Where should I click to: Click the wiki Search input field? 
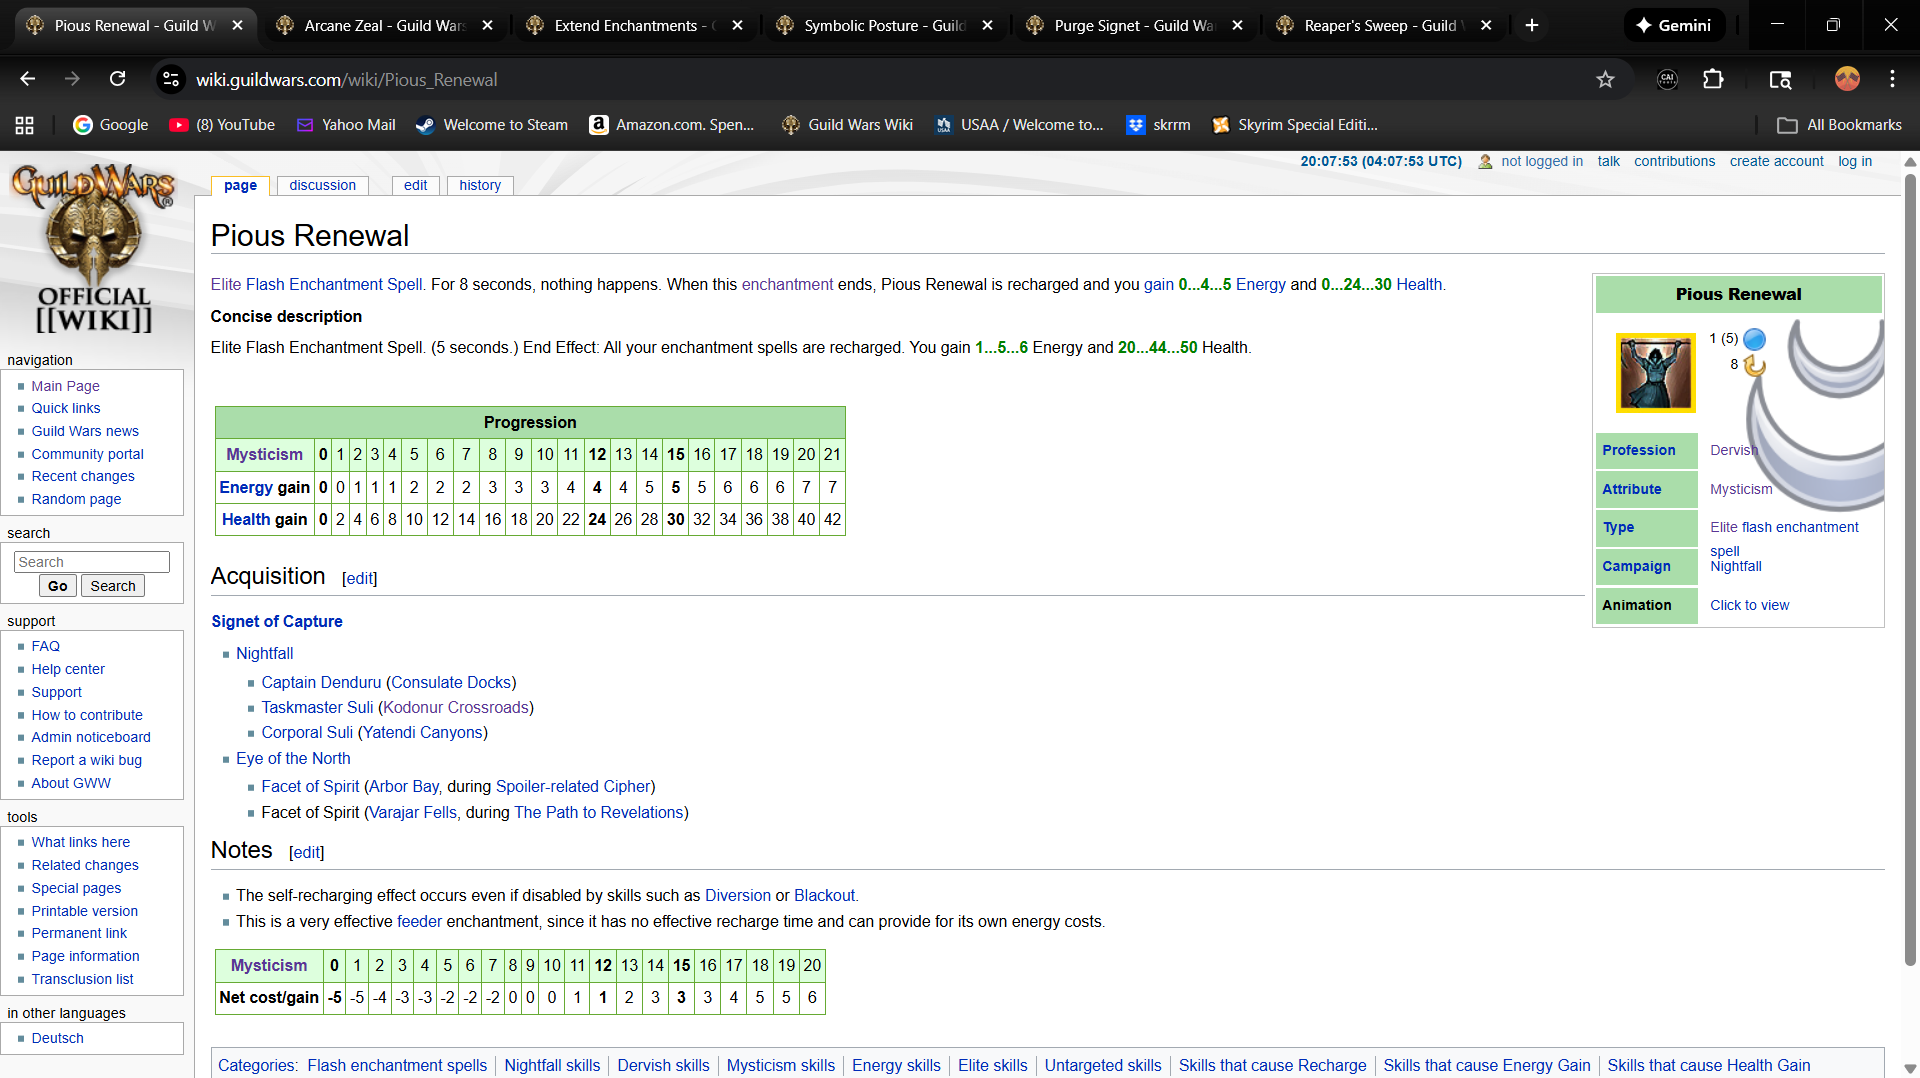92,562
